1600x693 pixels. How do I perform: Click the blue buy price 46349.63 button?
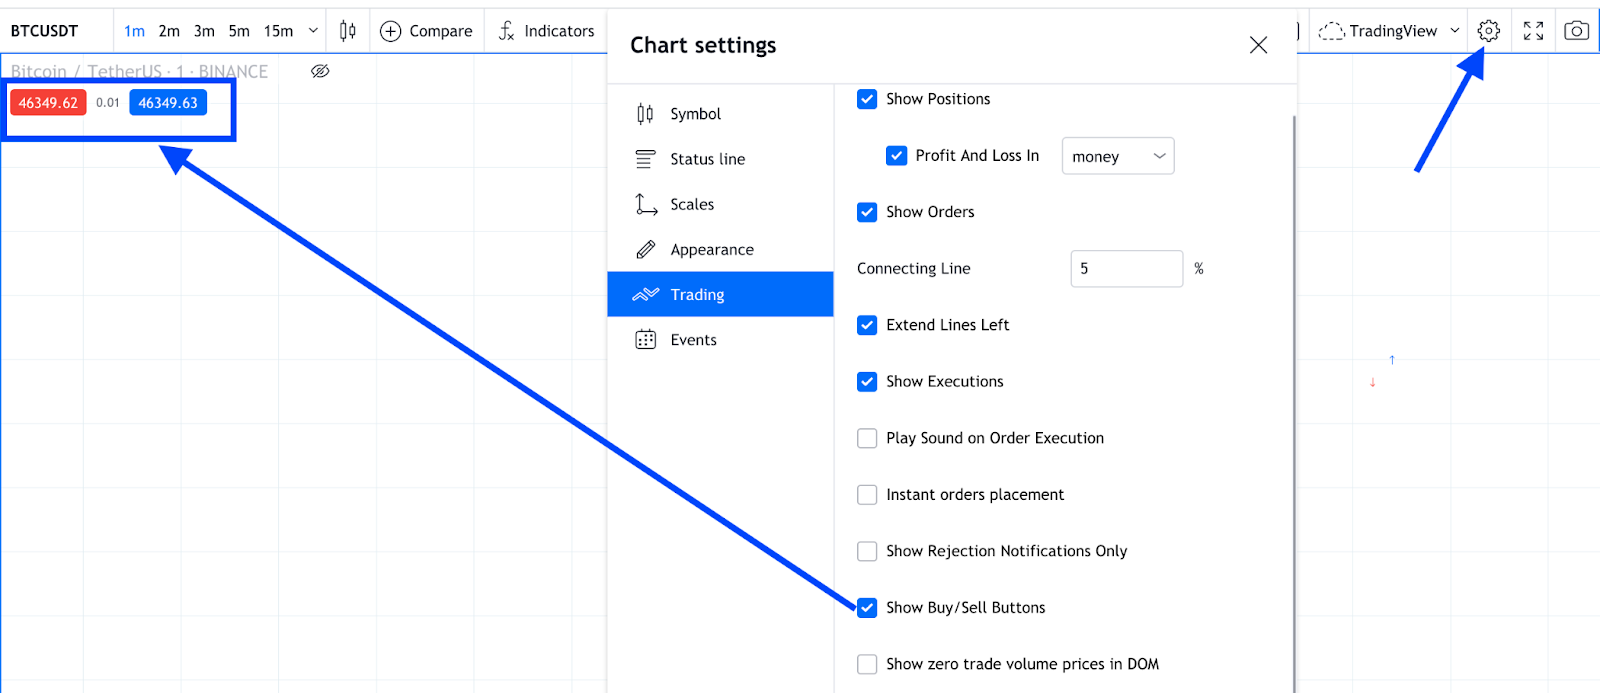click(x=168, y=103)
